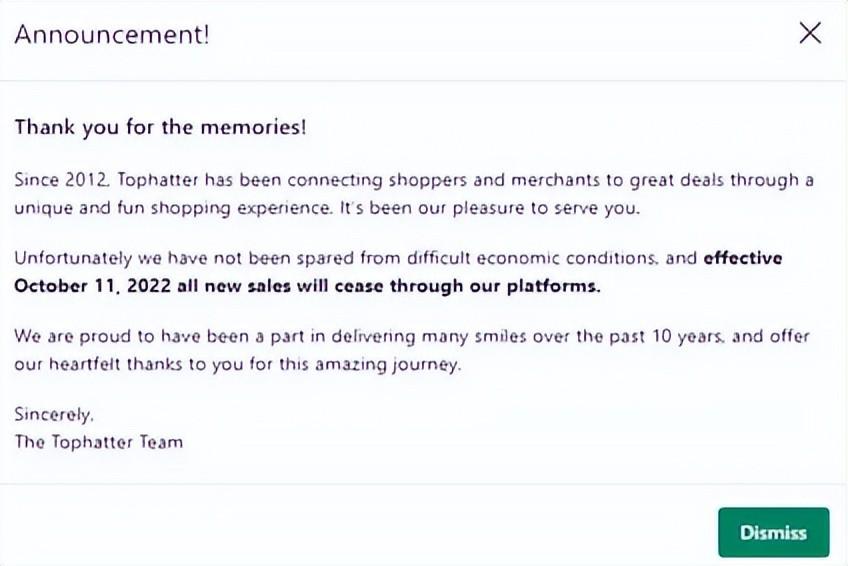The image size is (848, 566).
Task: Dismiss the announcement dialog
Action: click(x=773, y=532)
